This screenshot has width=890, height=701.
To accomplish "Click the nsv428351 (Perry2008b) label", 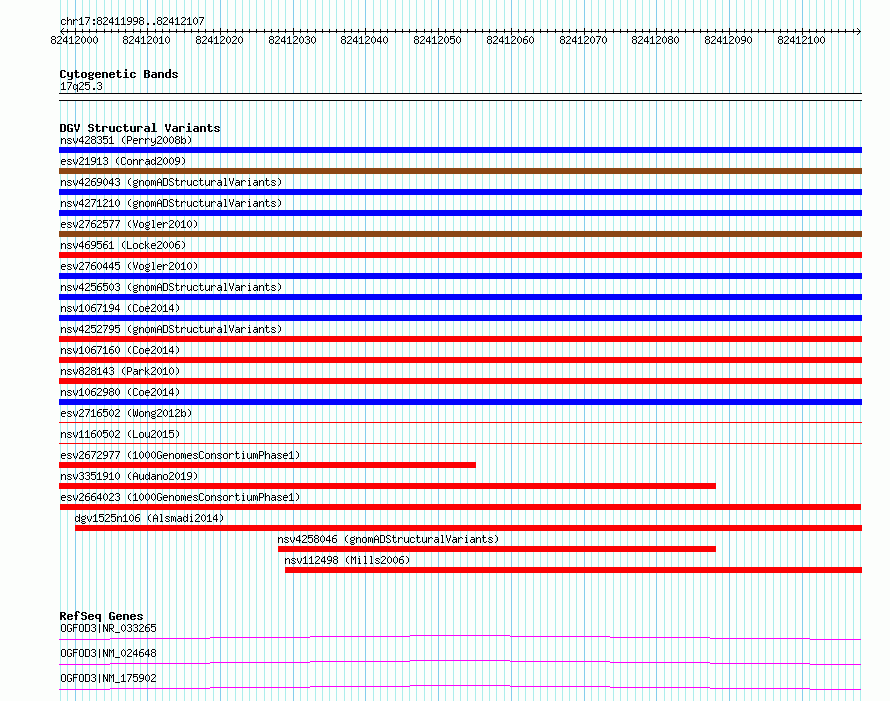I will point(126,140).
